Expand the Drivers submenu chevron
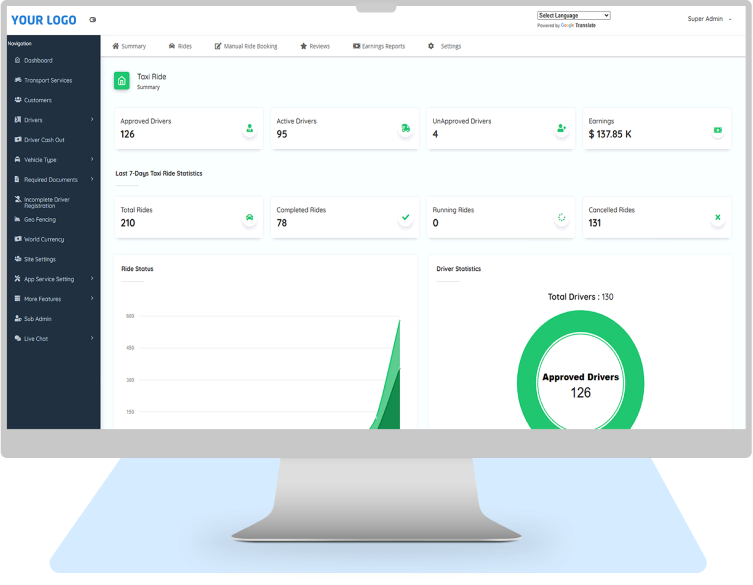 [92, 120]
